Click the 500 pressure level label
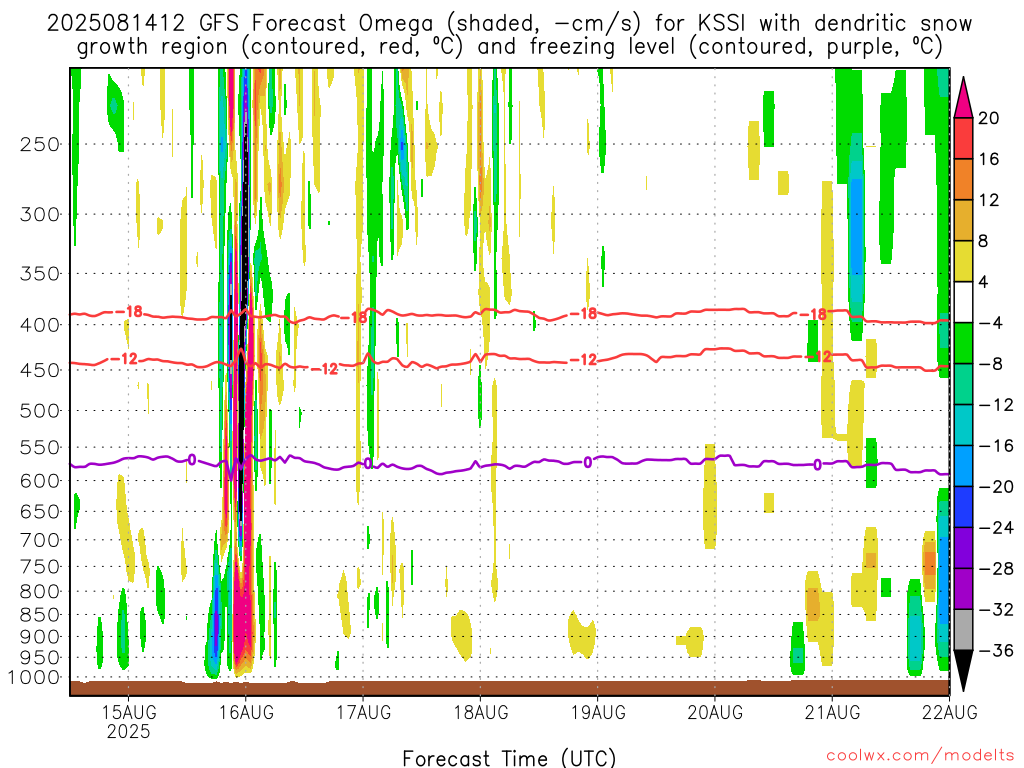 click(x=40, y=411)
